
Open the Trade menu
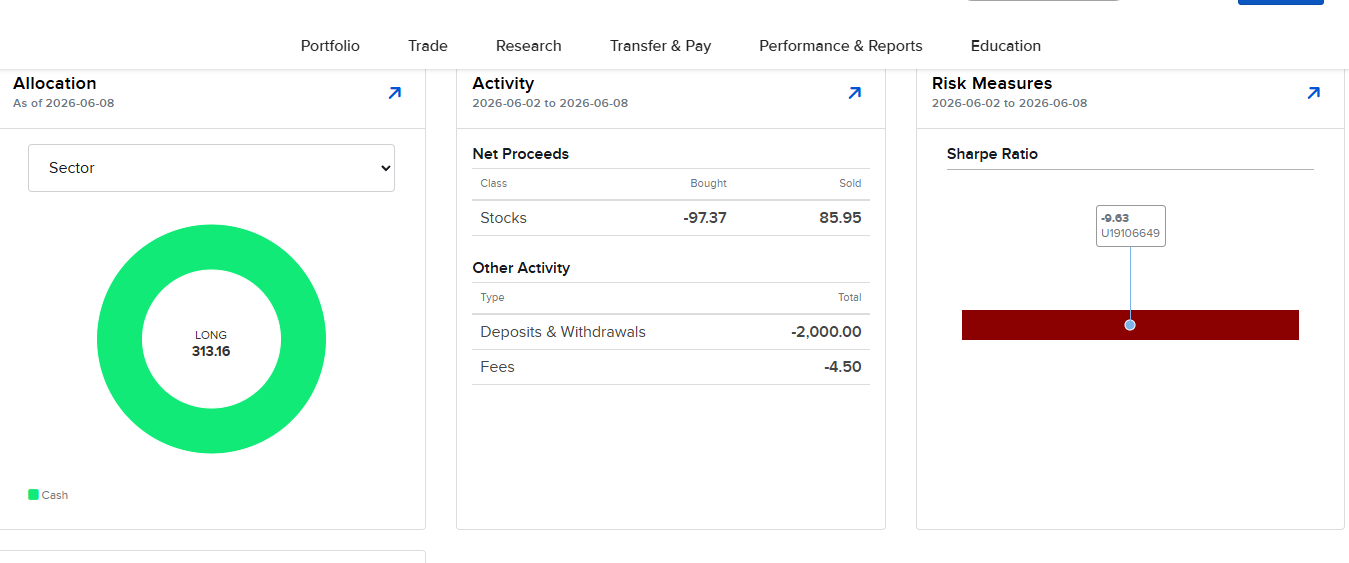[x=428, y=46]
